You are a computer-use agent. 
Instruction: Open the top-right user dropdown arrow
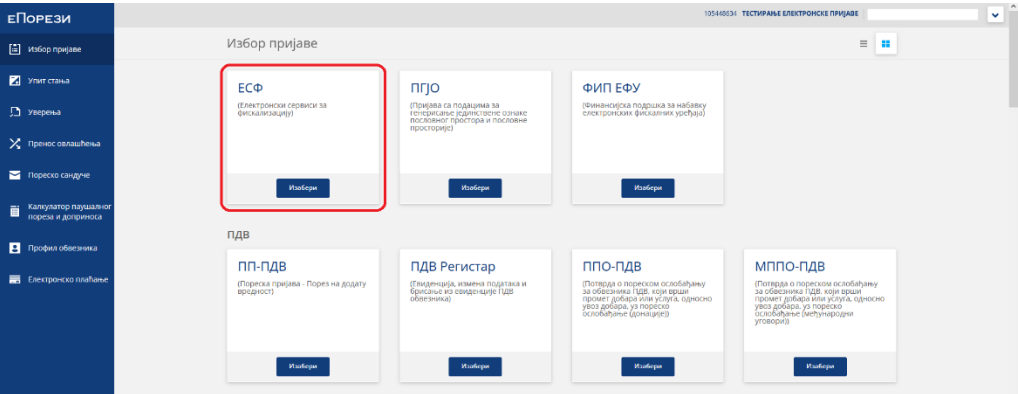(x=995, y=14)
